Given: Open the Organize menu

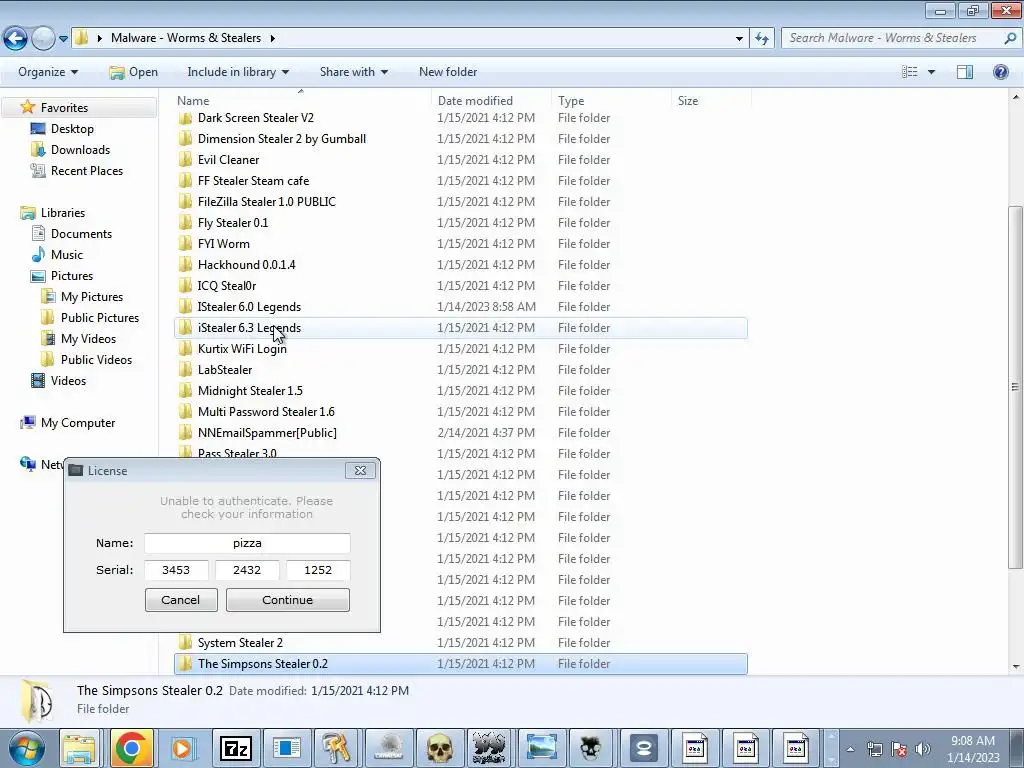Looking at the screenshot, I should [48, 72].
